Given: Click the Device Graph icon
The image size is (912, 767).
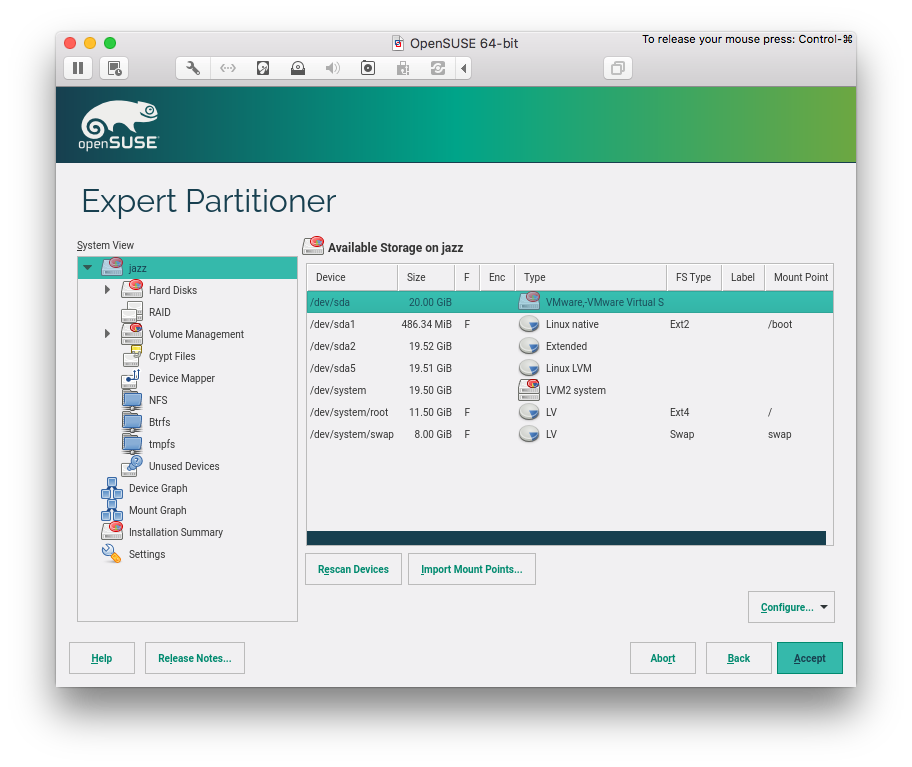Looking at the screenshot, I should (x=112, y=488).
